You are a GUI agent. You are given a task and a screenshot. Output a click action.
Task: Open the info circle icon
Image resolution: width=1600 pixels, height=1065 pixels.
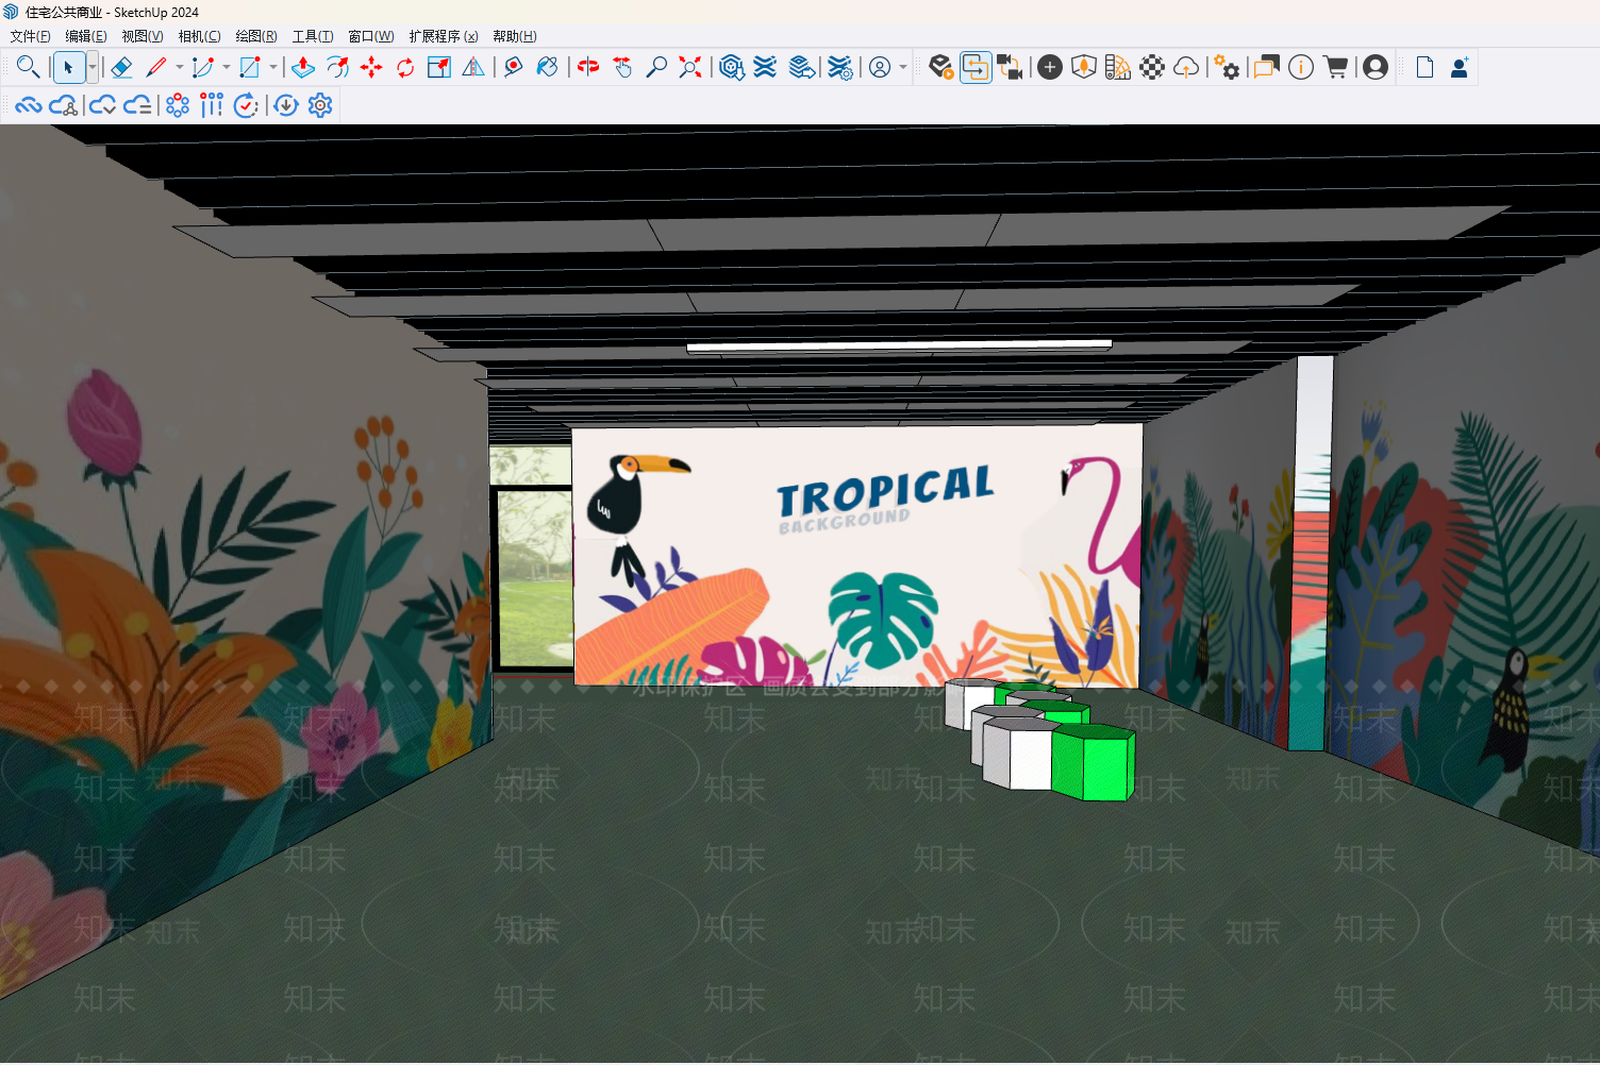click(1301, 67)
